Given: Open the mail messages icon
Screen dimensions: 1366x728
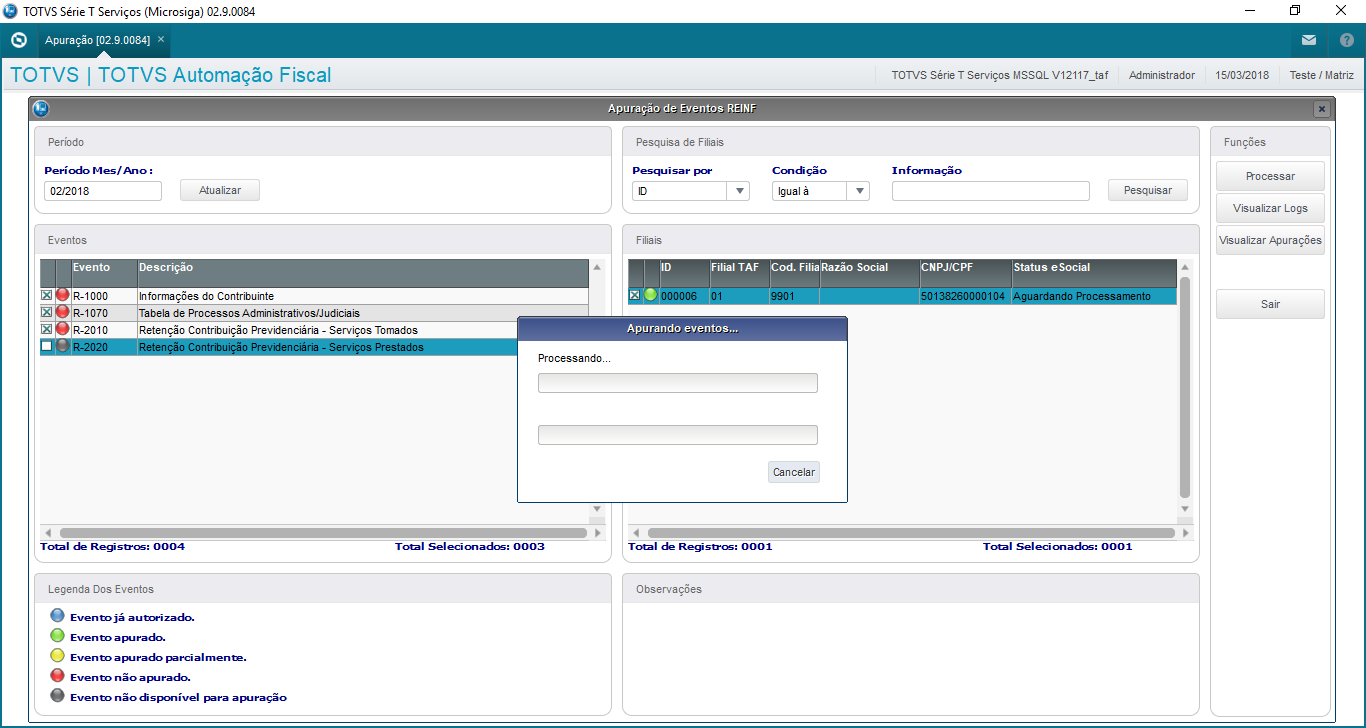Looking at the screenshot, I should click(x=1309, y=40).
